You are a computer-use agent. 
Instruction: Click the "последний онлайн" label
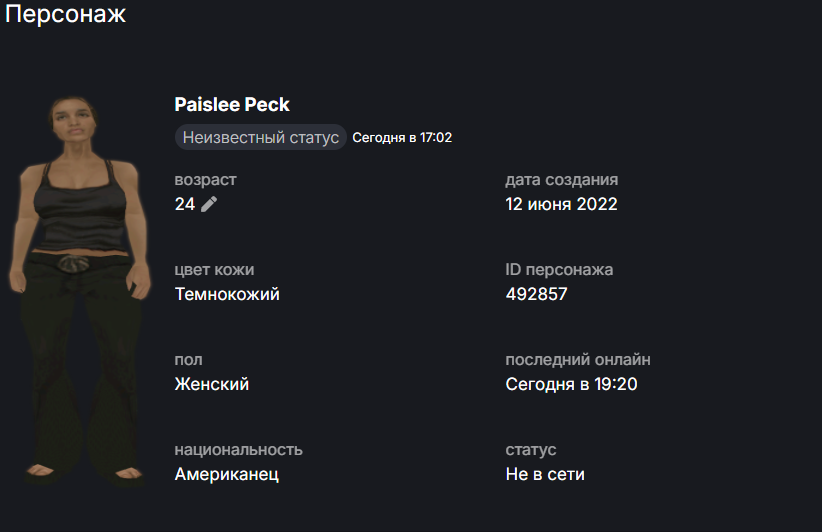578,360
